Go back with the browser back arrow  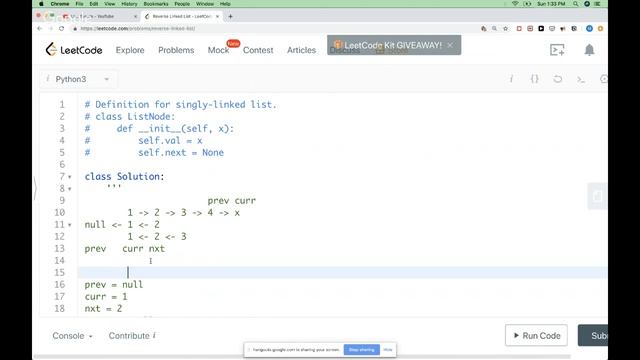tap(40, 29)
